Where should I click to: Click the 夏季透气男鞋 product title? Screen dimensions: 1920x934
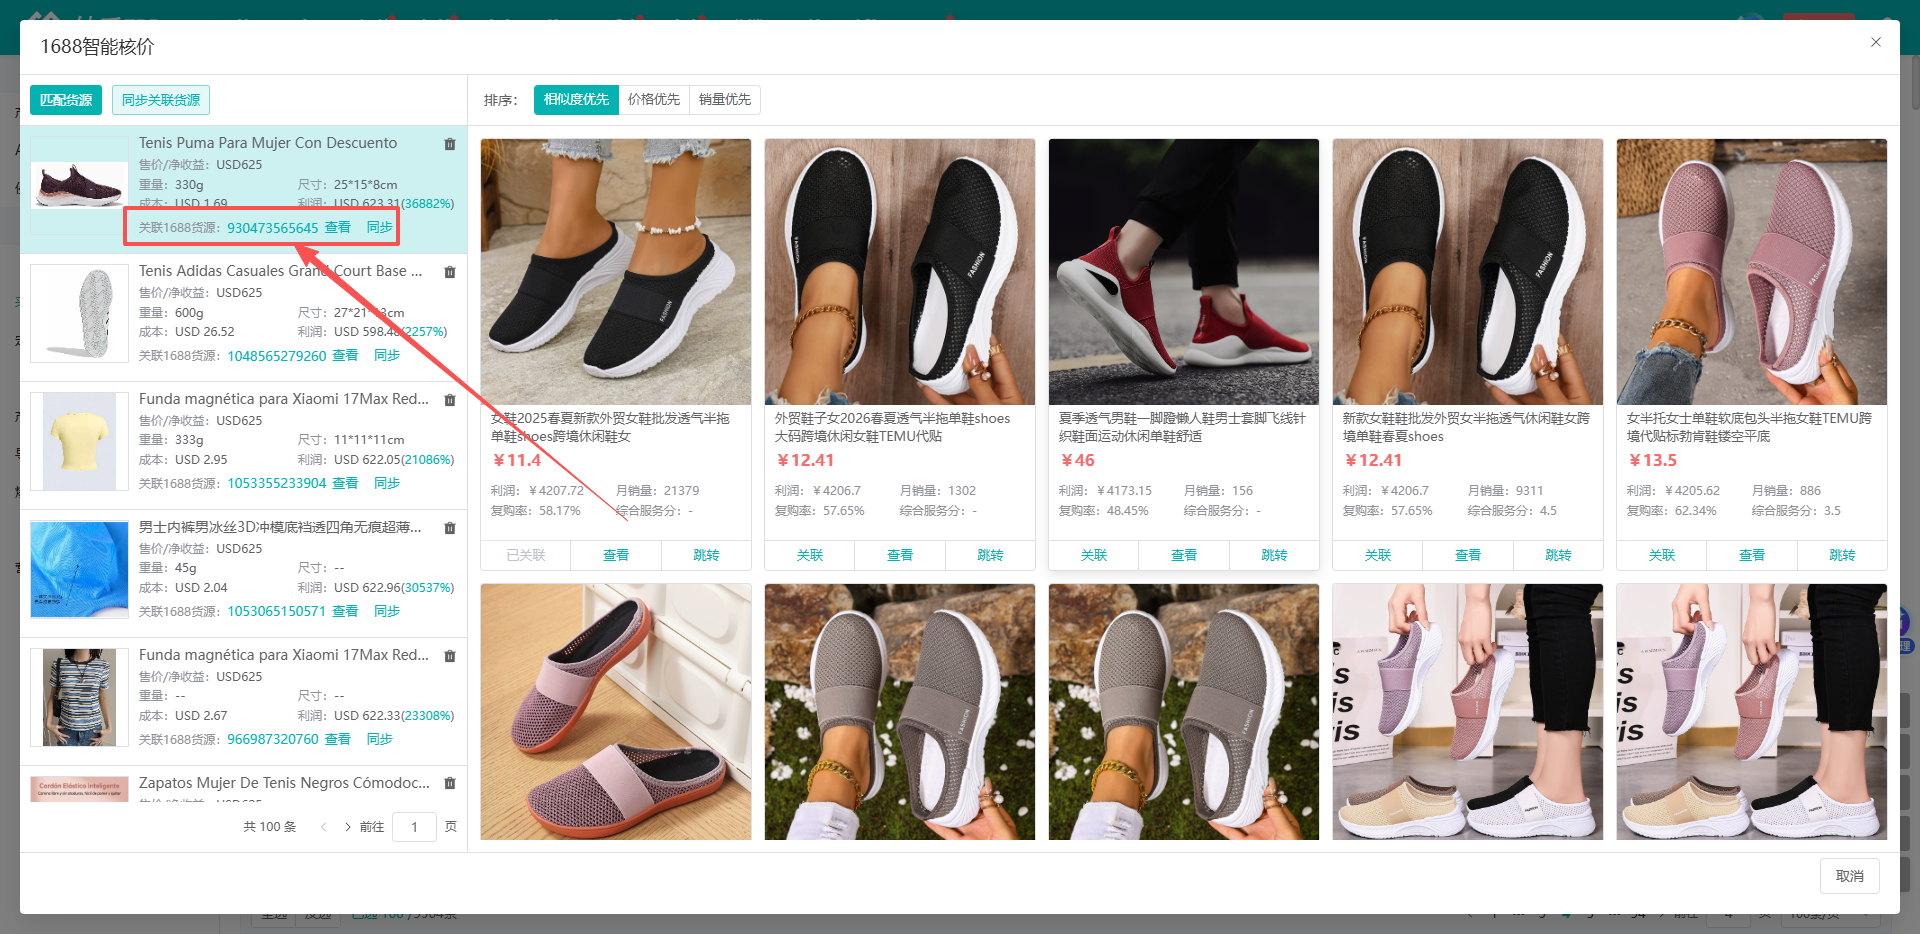[1182, 427]
